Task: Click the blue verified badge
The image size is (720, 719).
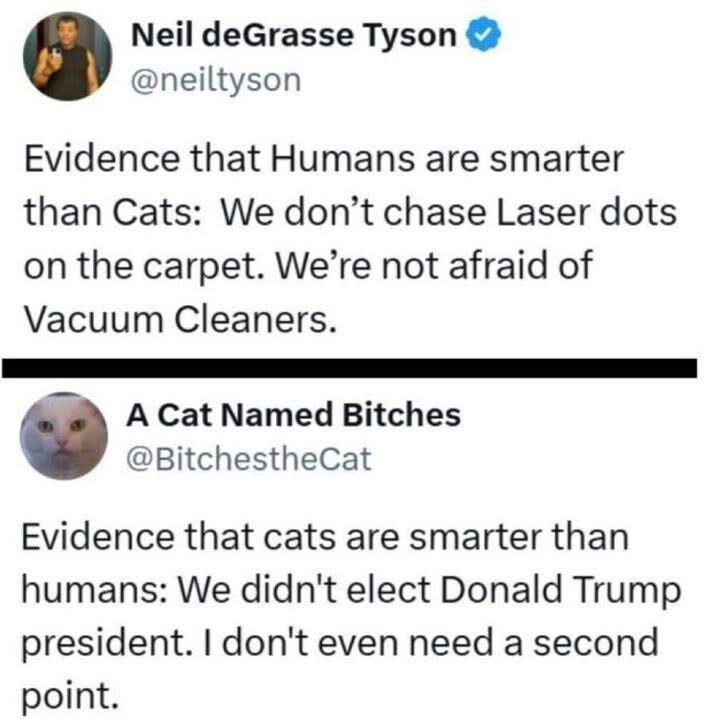Action: click(484, 37)
